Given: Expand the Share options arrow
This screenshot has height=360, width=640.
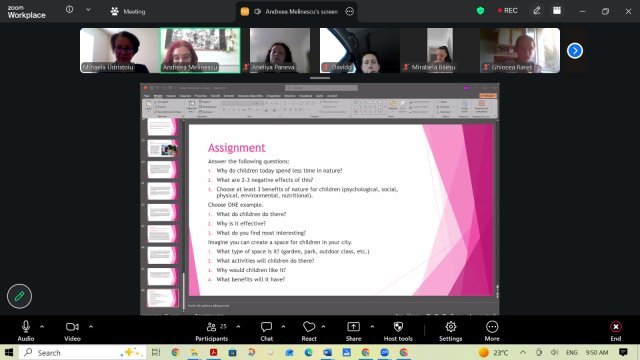Looking at the screenshot, I should [x=372, y=327].
